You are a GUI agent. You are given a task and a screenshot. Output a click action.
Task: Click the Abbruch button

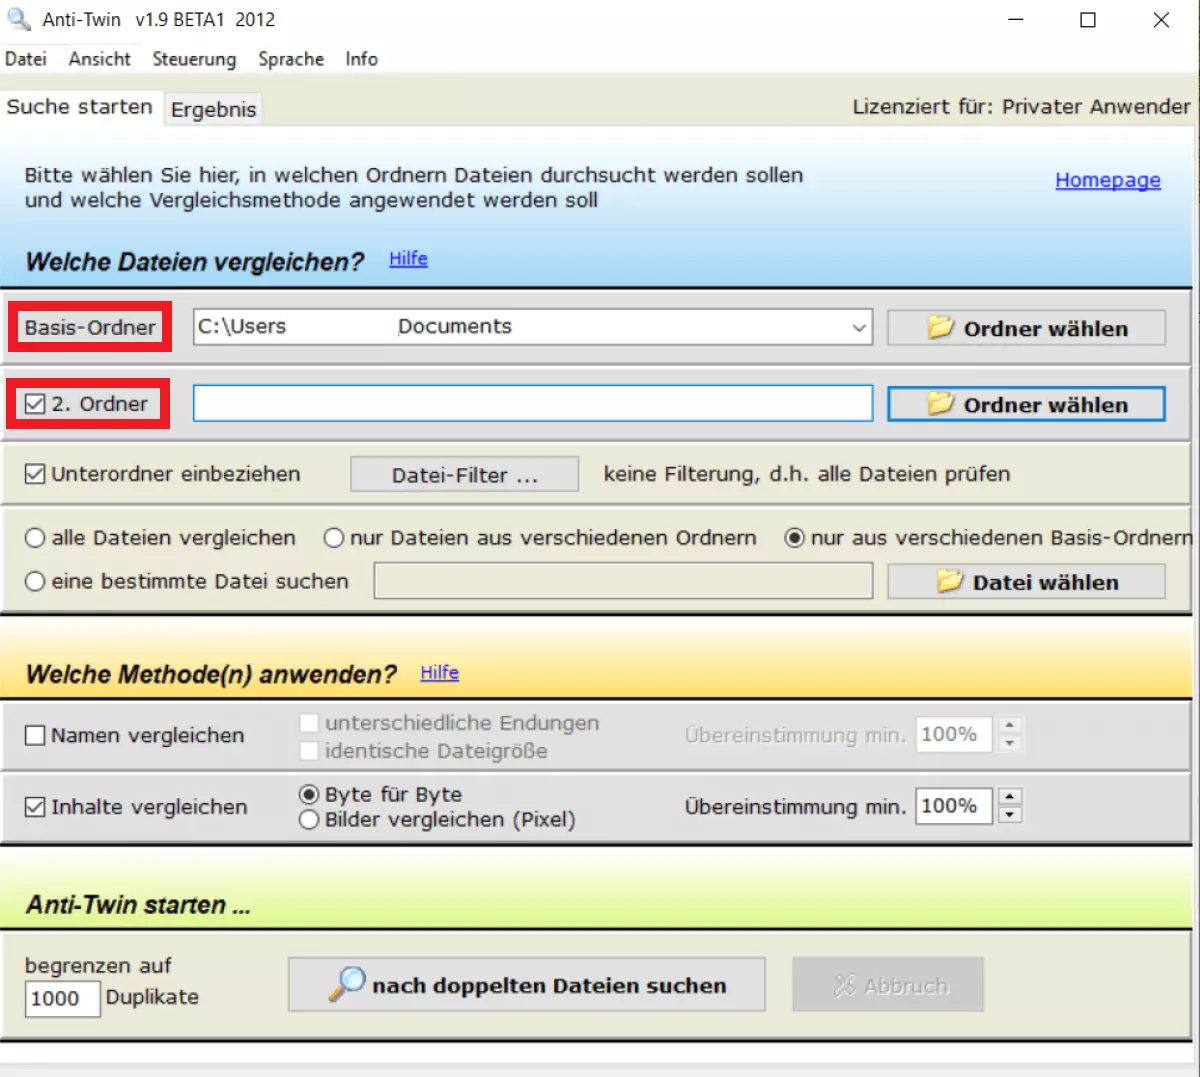pyautogui.click(x=888, y=985)
